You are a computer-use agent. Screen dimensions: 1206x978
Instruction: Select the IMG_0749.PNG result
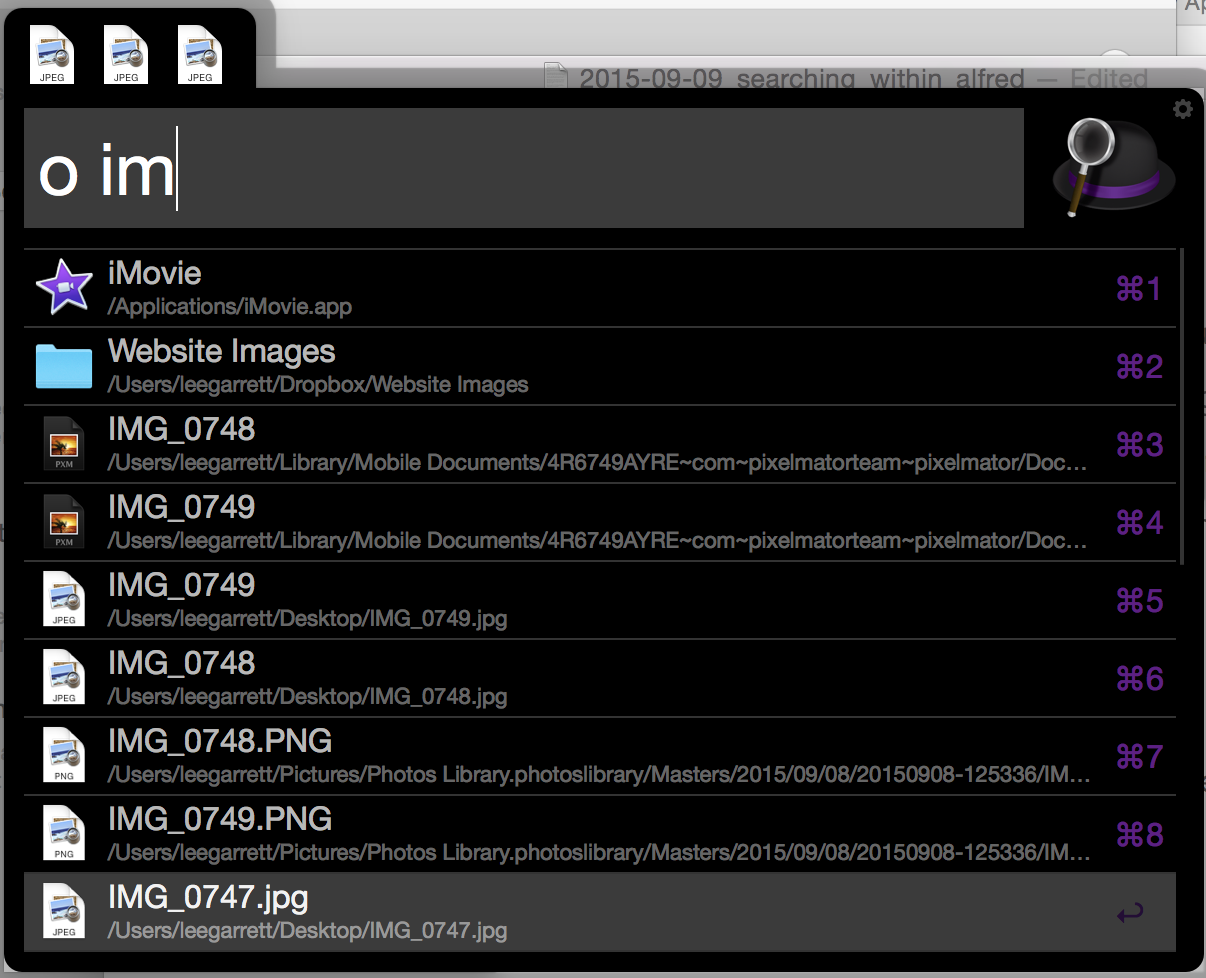(x=600, y=834)
